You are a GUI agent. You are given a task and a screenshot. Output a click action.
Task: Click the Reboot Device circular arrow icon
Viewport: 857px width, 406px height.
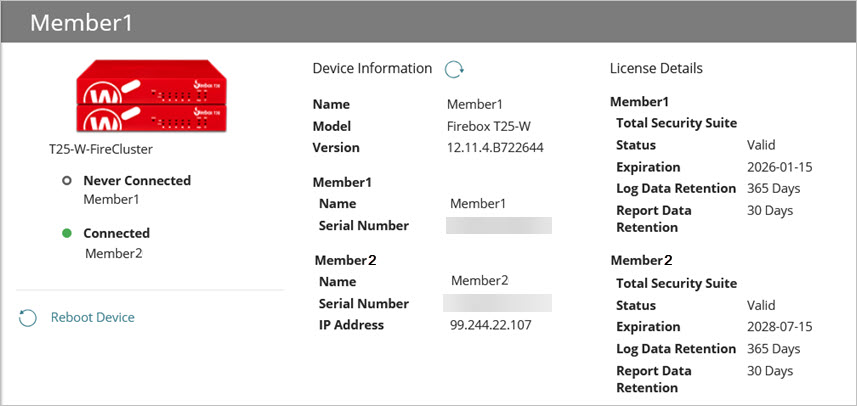pos(28,318)
